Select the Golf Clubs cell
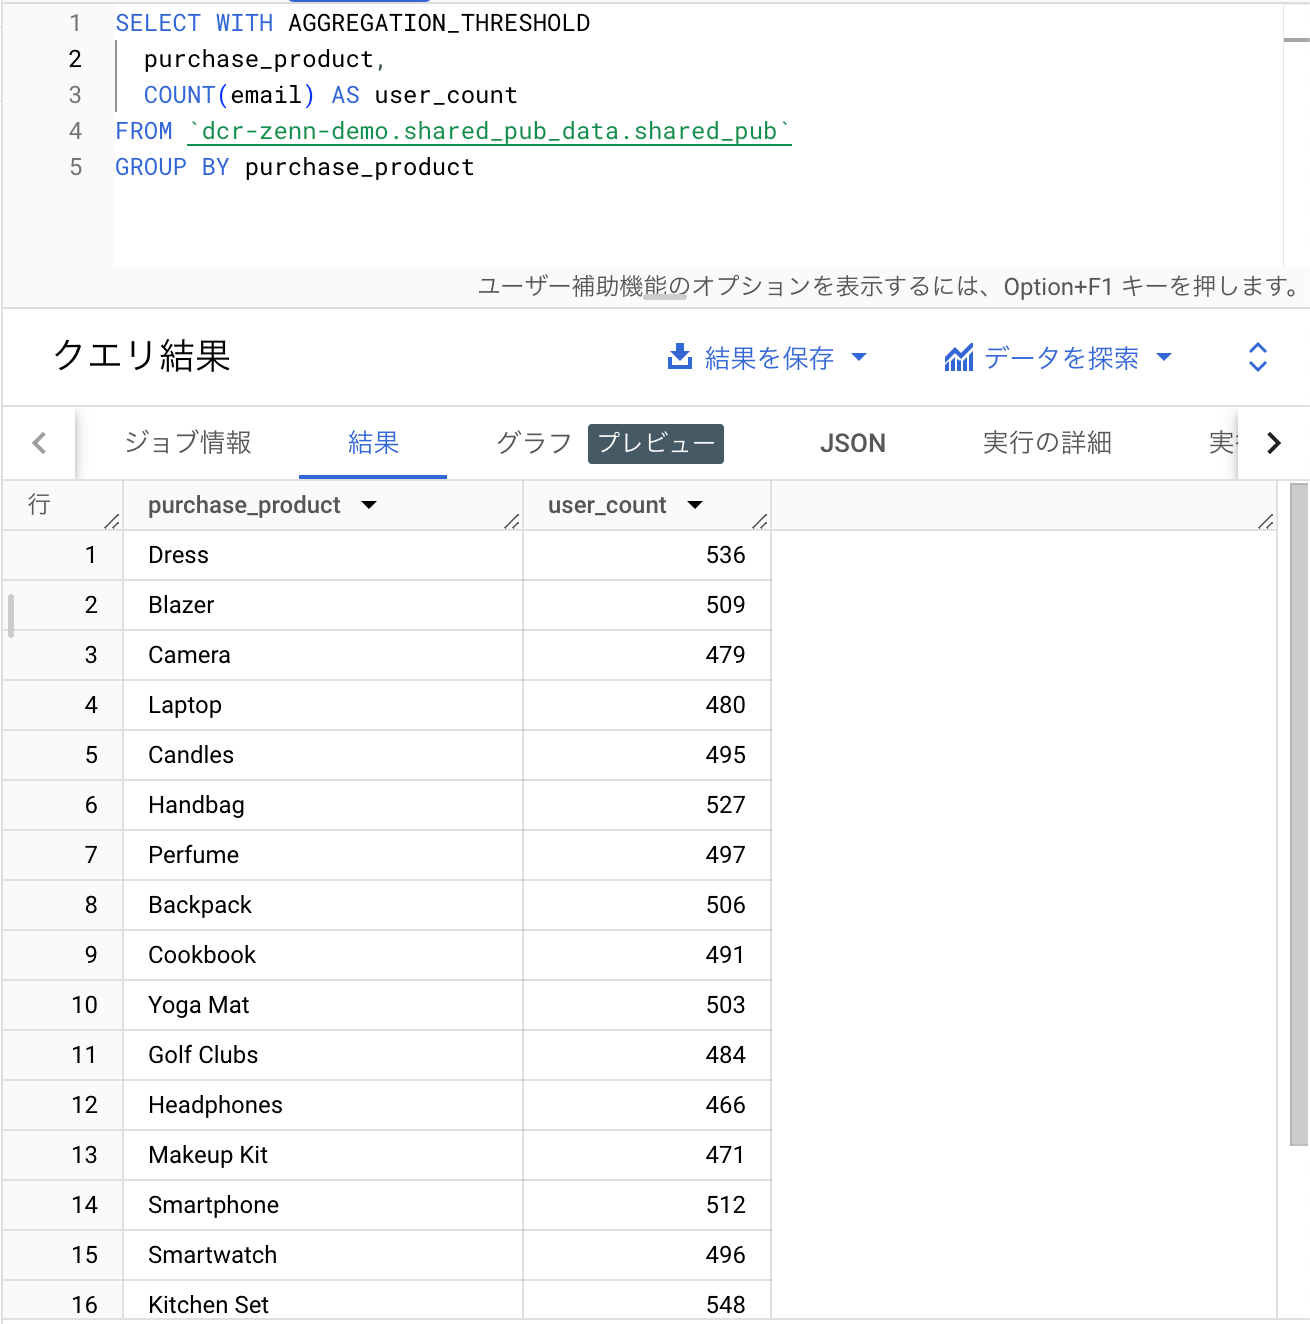1310x1324 pixels. coord(323,1055)
